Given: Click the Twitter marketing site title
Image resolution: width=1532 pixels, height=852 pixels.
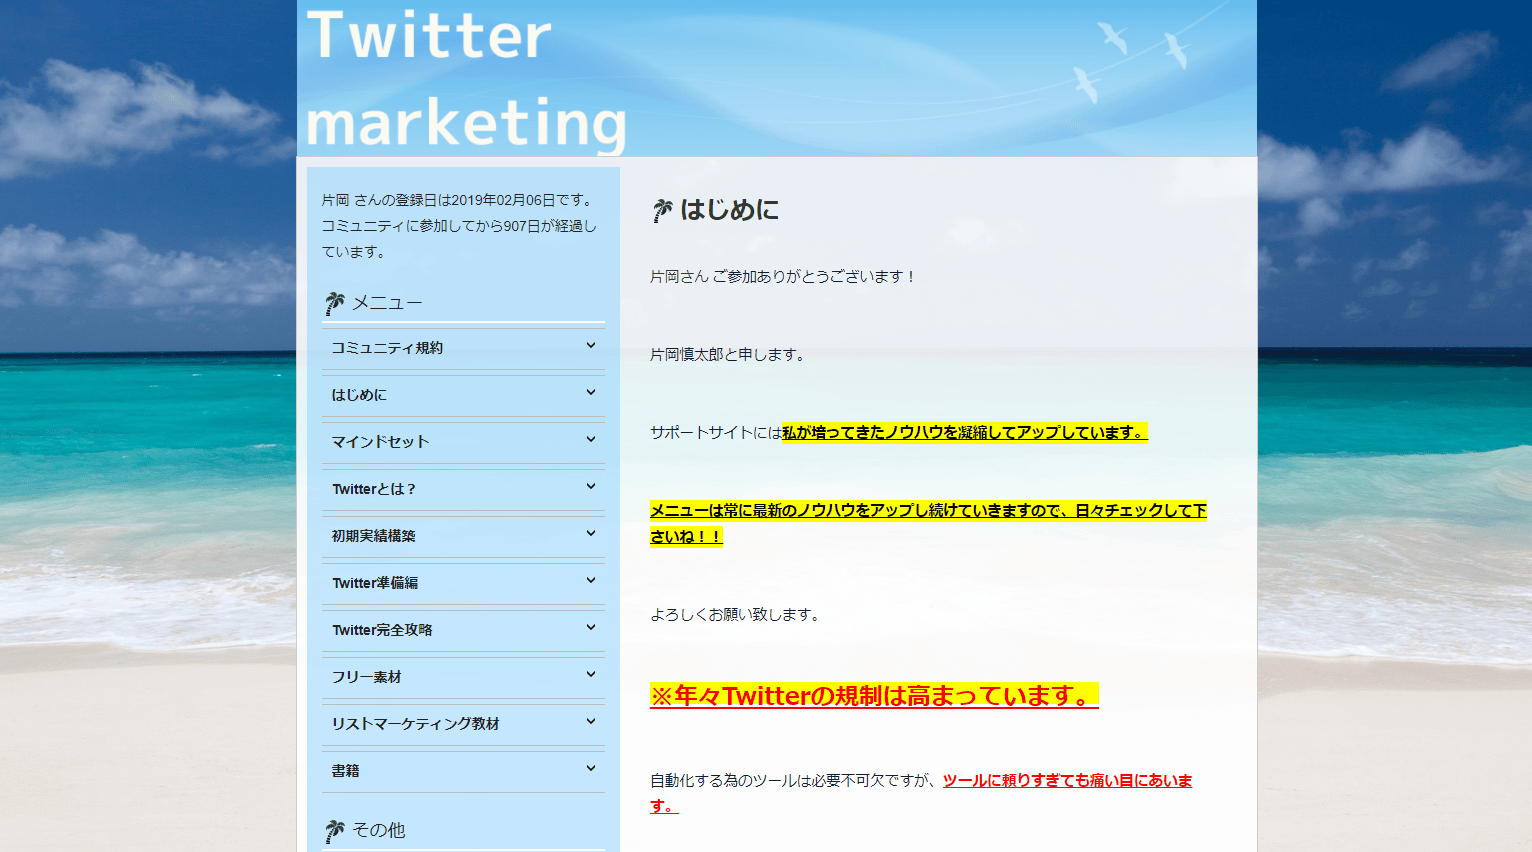Looking at the screenshot, I should point(465,78).
